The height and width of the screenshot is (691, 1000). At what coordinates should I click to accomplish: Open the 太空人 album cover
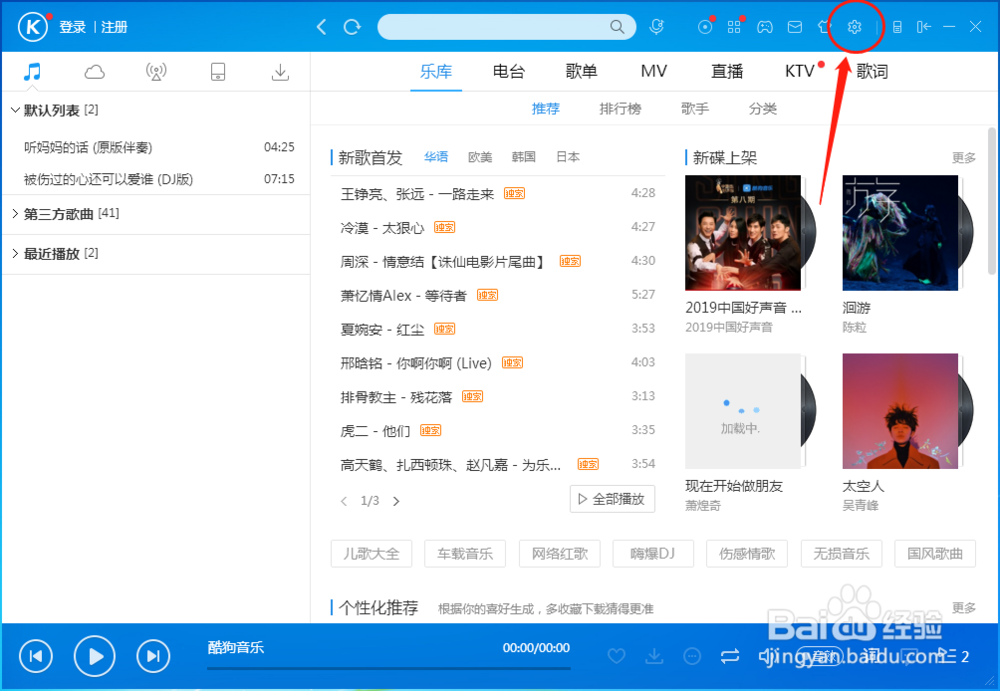900,411
